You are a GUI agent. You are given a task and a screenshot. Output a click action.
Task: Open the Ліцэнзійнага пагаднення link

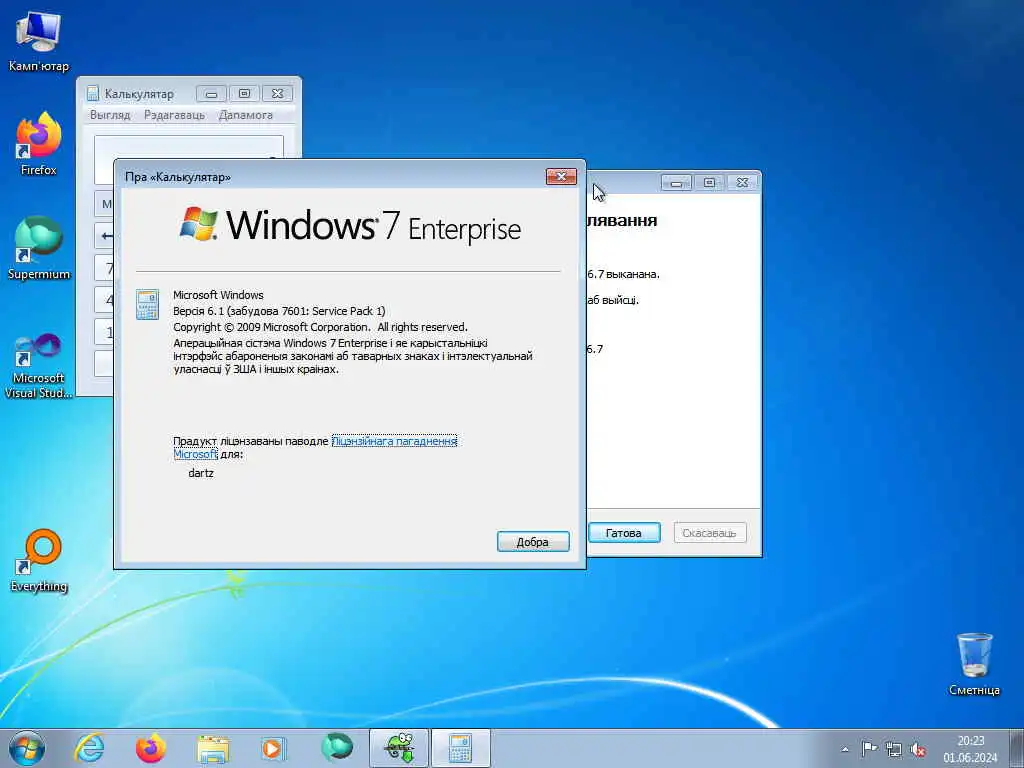[x=394, y=441]
